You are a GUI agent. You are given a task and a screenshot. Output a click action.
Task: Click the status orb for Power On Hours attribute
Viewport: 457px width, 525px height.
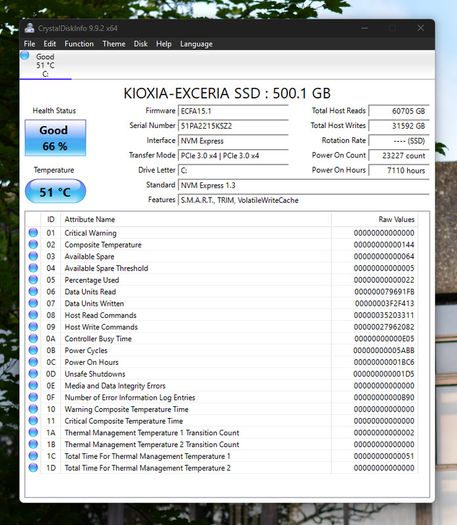[x=33, y=362]
